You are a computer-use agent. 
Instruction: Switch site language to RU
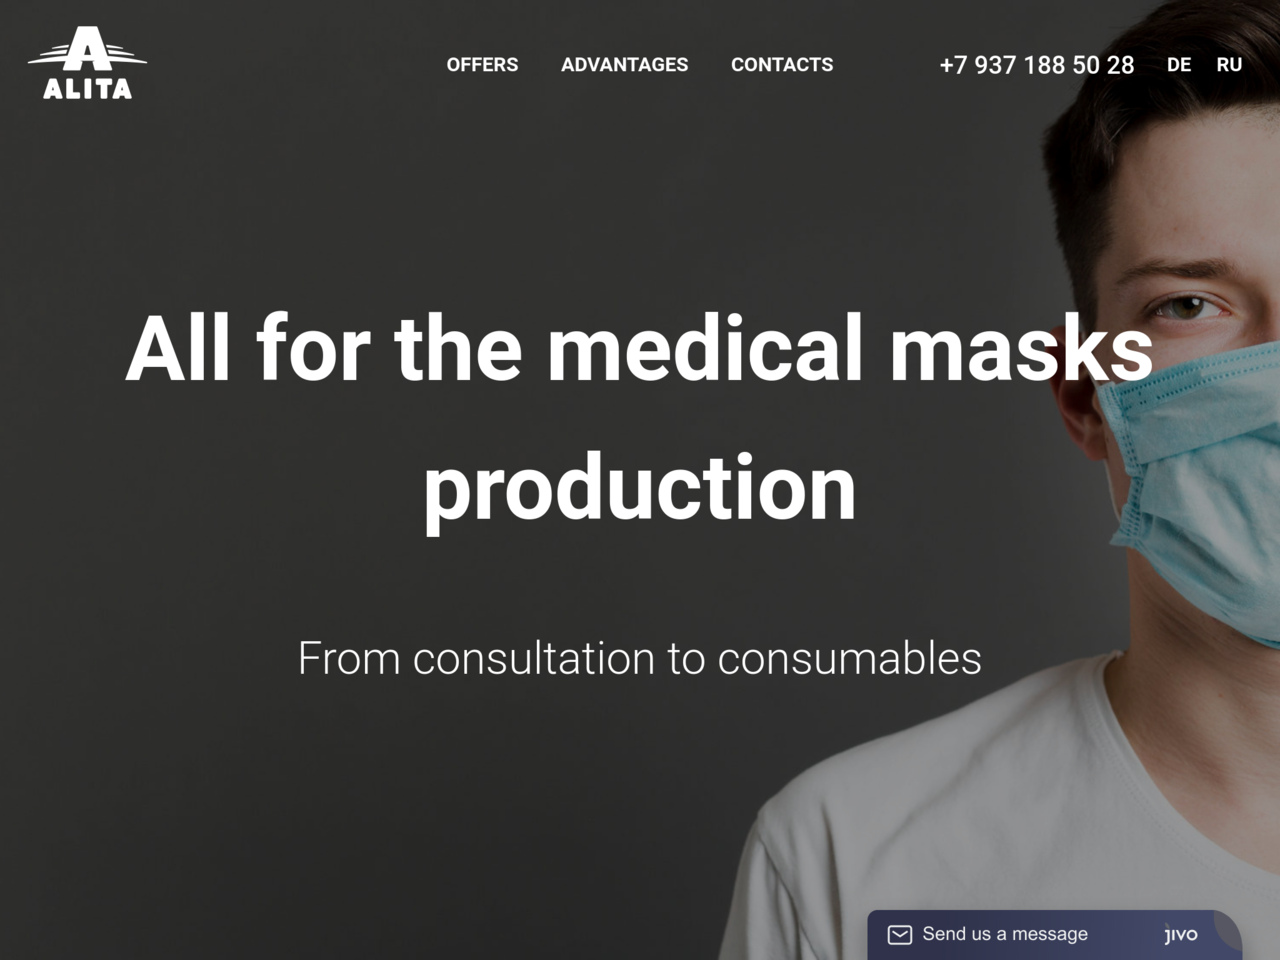(1229, 64)
